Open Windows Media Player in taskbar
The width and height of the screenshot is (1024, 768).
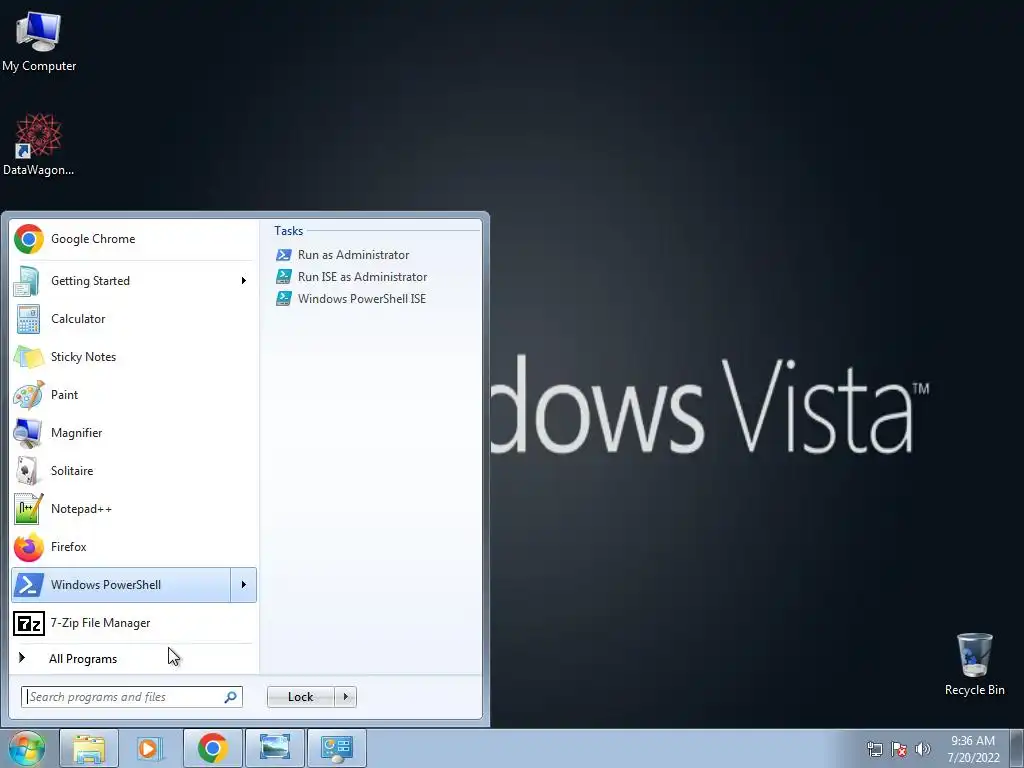coord(150,748)
